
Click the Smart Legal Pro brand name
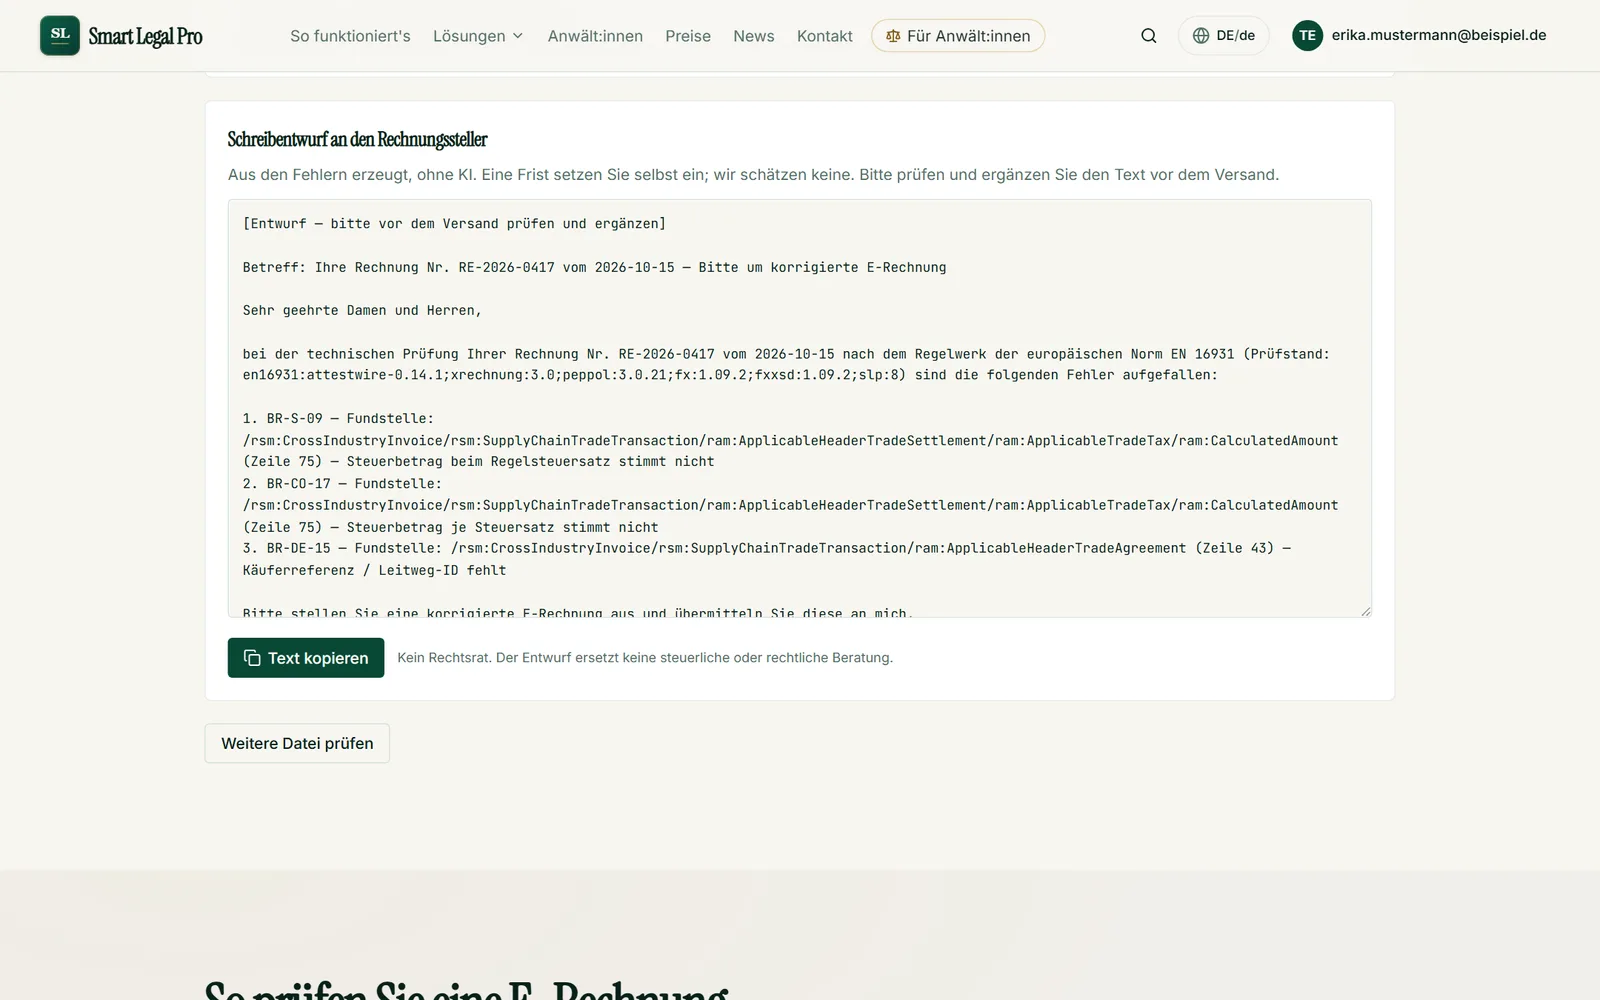click(x=145, y=37)
